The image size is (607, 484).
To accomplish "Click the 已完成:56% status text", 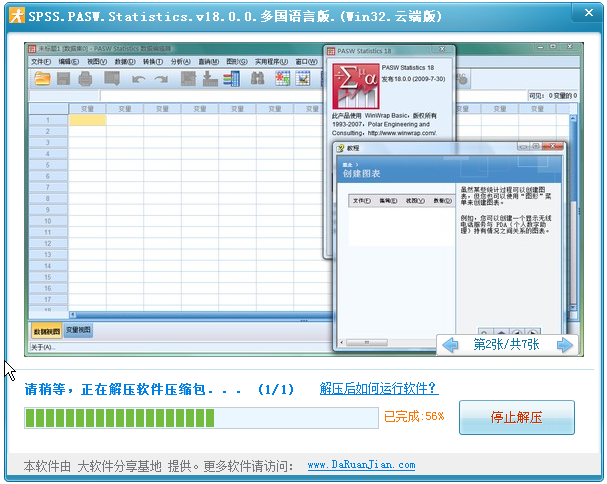I will click(414, 417).
